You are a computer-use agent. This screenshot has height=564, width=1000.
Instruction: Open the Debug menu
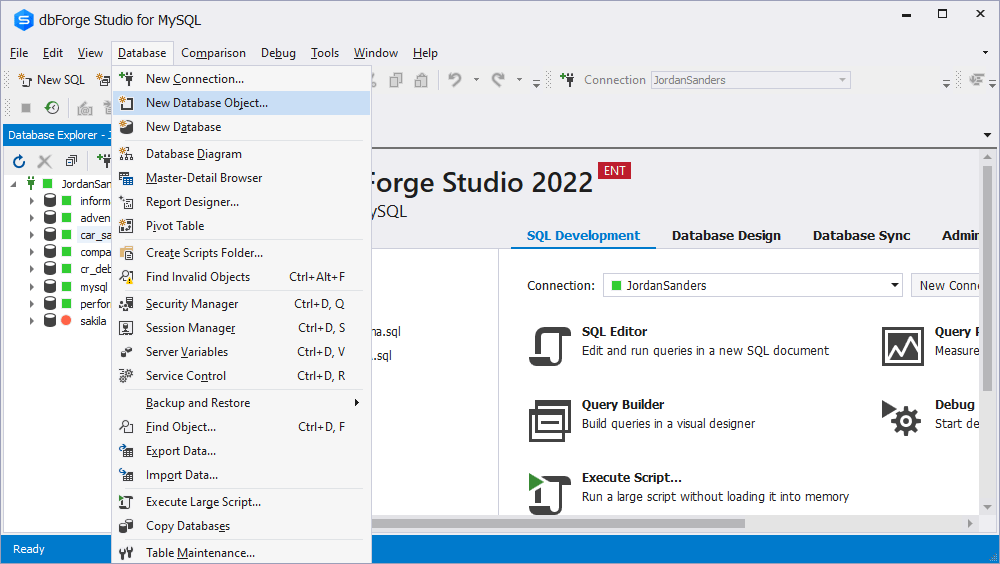278,53
